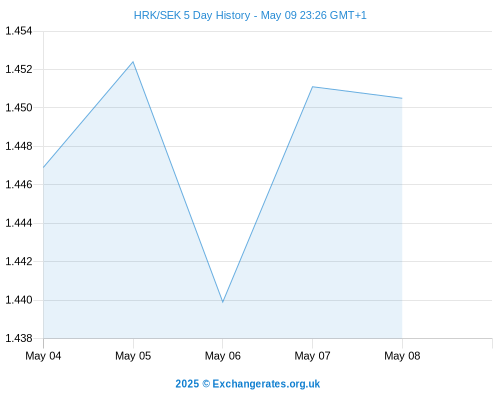
Task: Click the 1.452 y-axis label
Action: [x=19, y=69]
